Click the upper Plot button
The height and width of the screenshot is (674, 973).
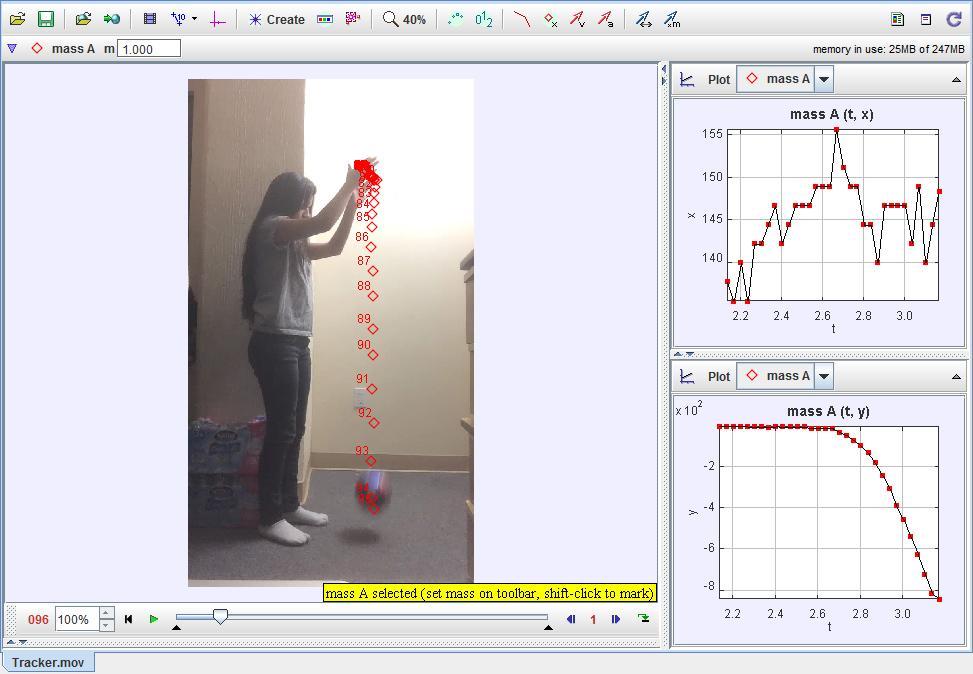719,79
